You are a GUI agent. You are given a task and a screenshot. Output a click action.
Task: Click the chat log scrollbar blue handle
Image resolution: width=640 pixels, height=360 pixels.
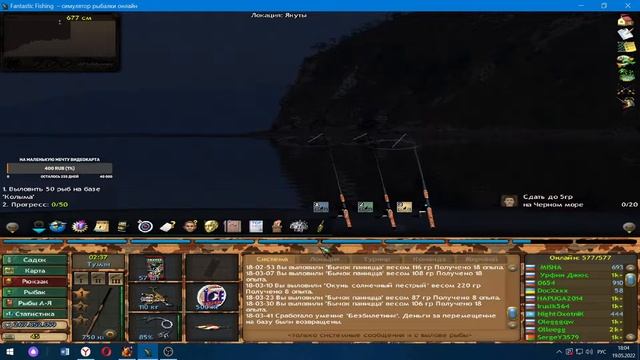click(512, 313)
